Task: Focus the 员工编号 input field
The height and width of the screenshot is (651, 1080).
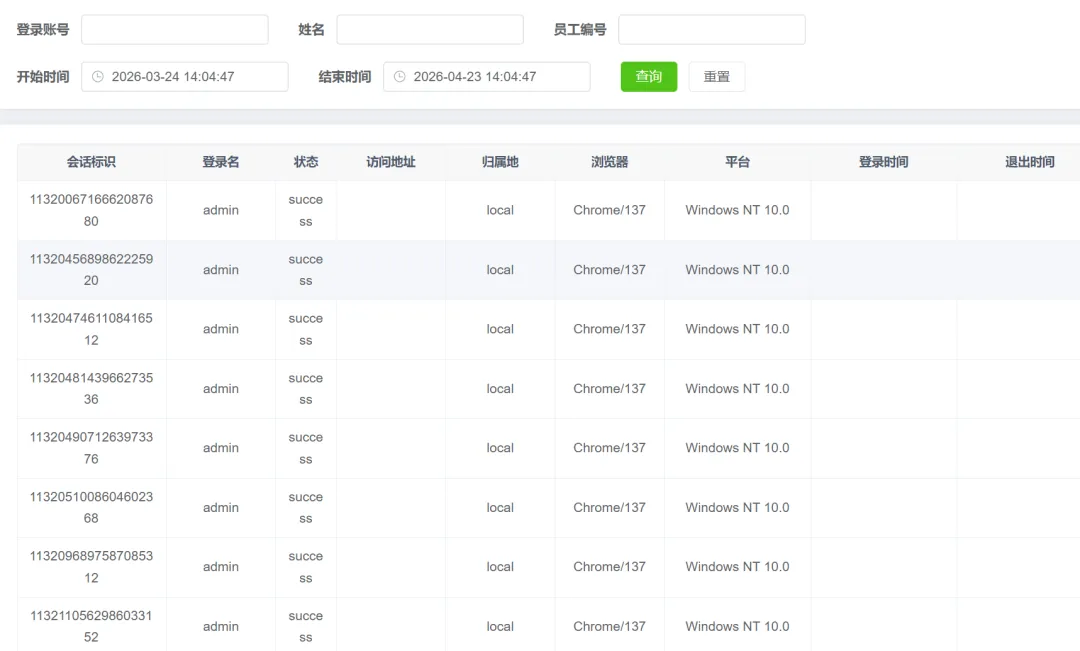Action: [x=712, y=30]
